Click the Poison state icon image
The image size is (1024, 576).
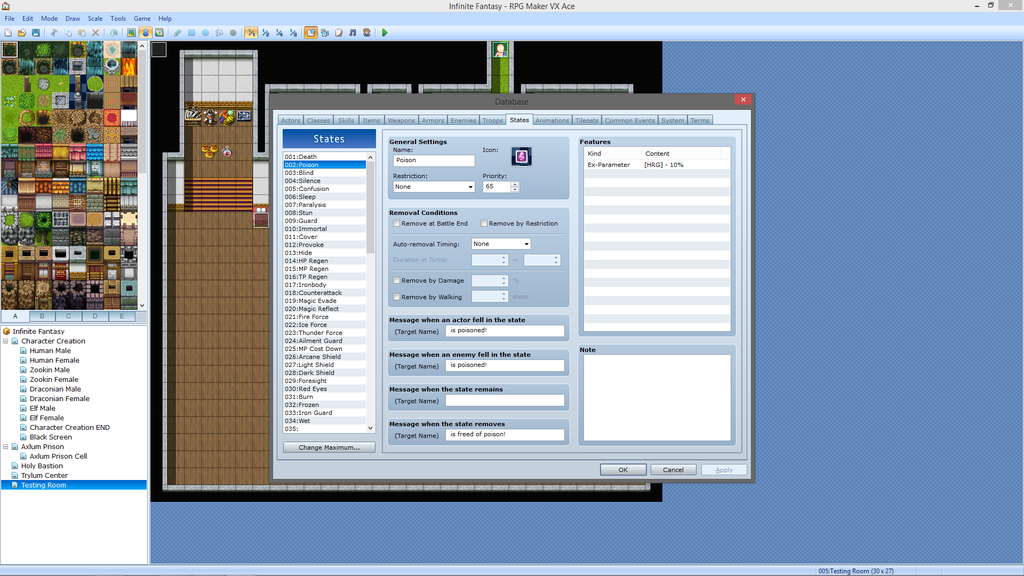521,156
